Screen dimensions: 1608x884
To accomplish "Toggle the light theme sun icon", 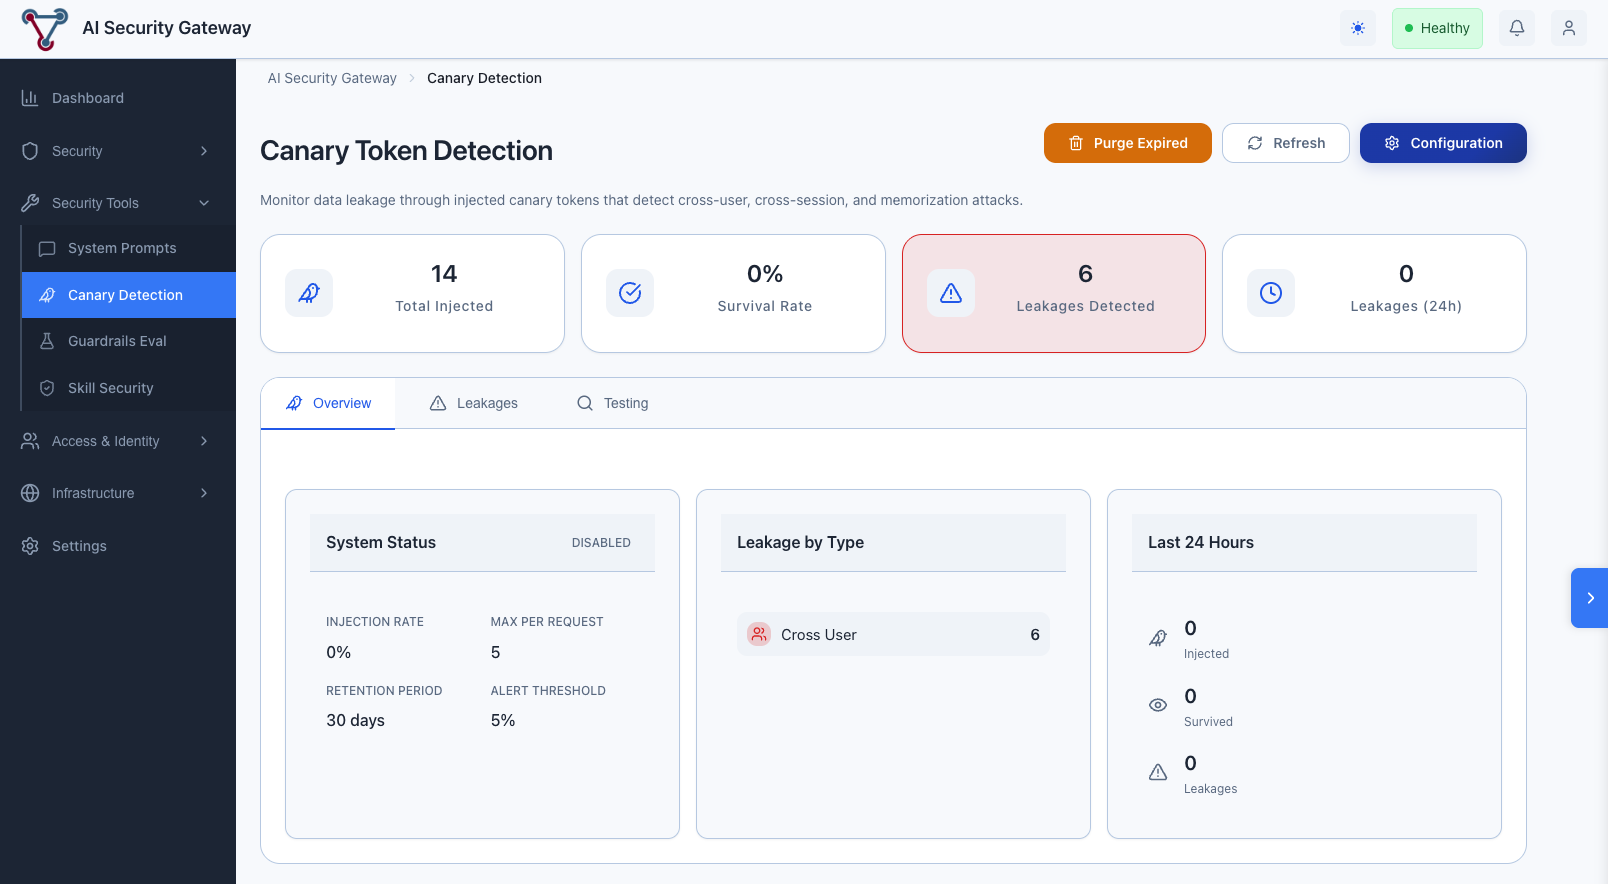I will click(x=1358, y=28).
